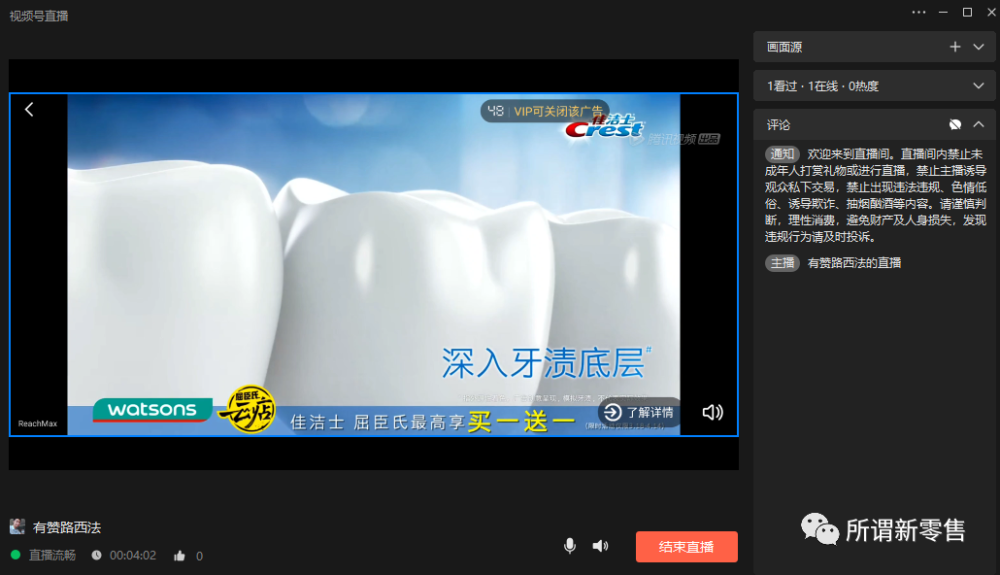
Task: Open the three-dot more options menu
Action: click(918, 12)
